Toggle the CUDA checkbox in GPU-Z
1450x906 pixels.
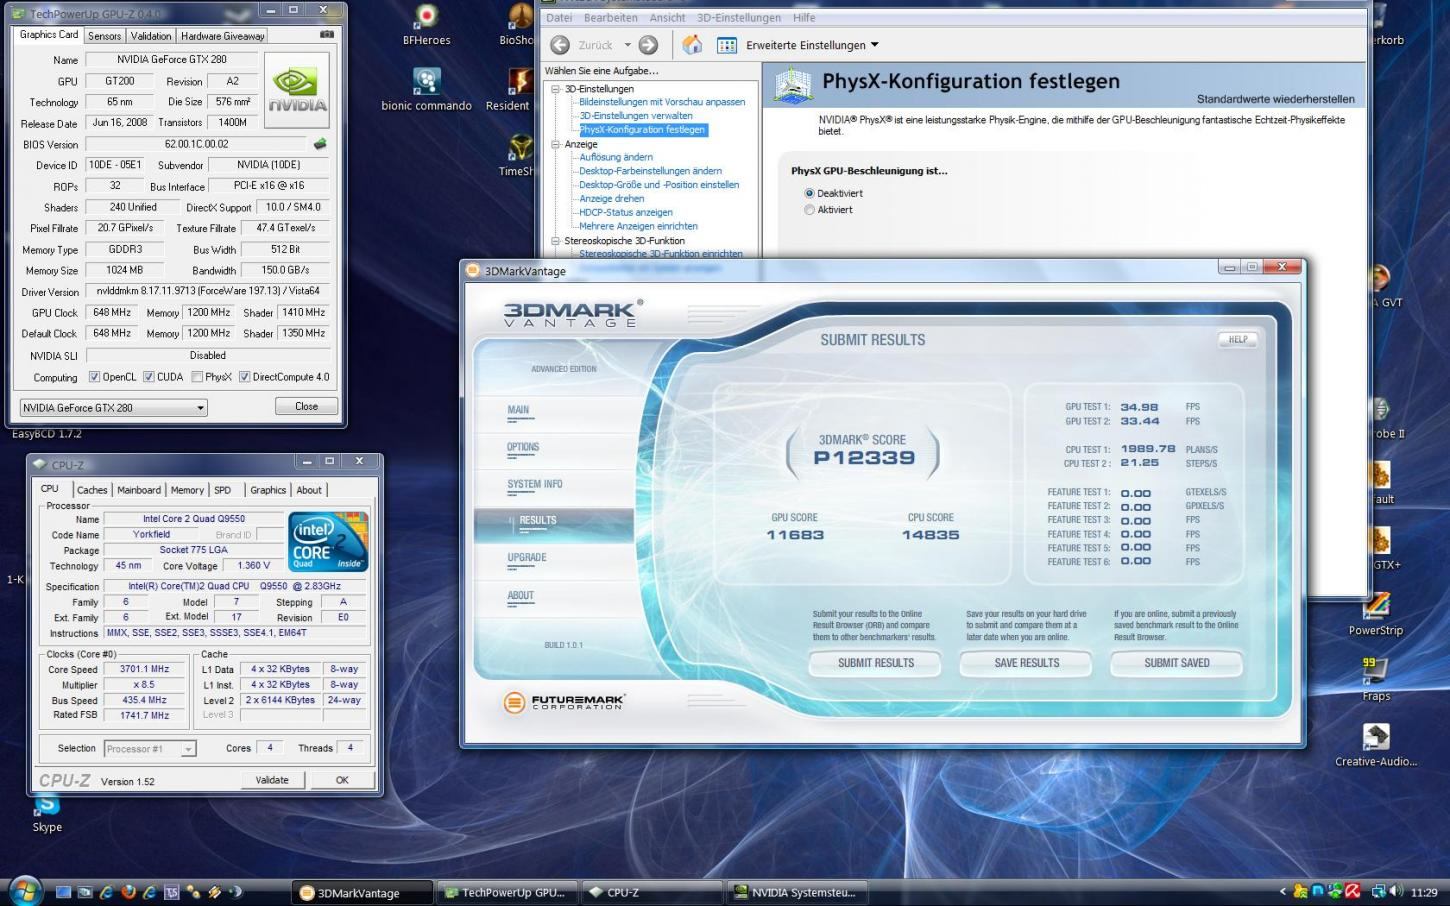pyautogui.click(x=148, y=377)
